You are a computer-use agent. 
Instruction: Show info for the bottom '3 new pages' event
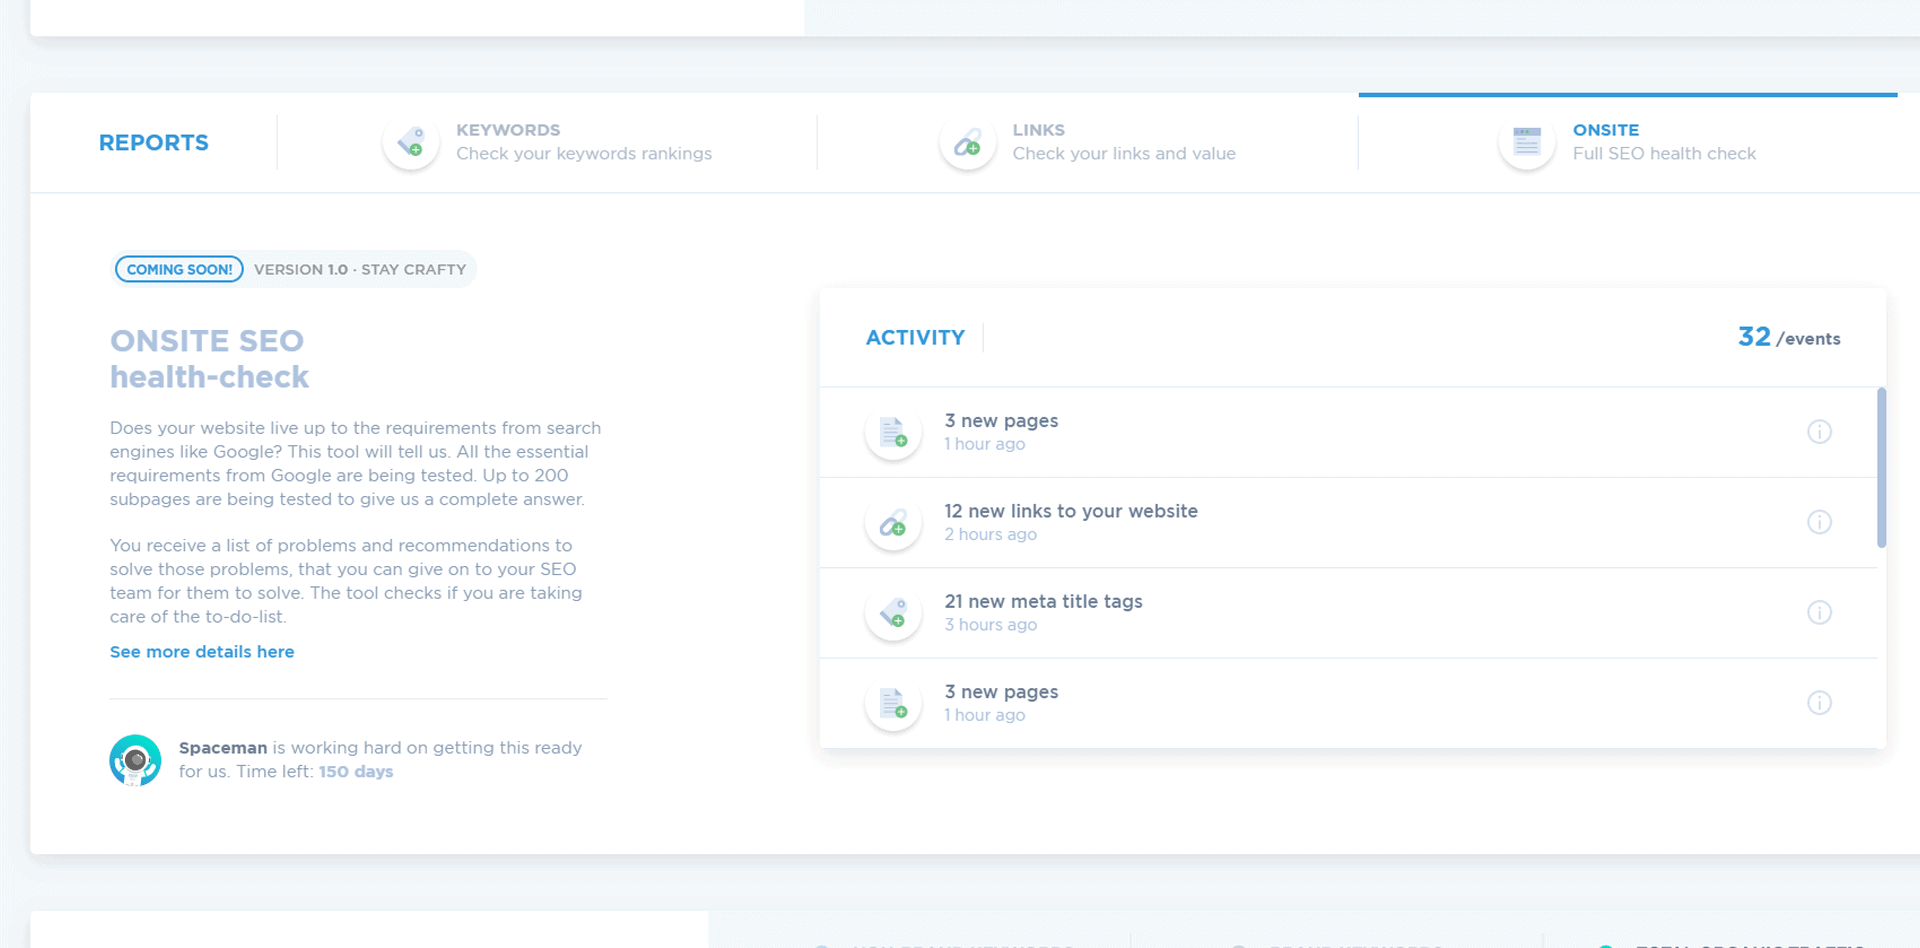click(x=1819, y=703)
